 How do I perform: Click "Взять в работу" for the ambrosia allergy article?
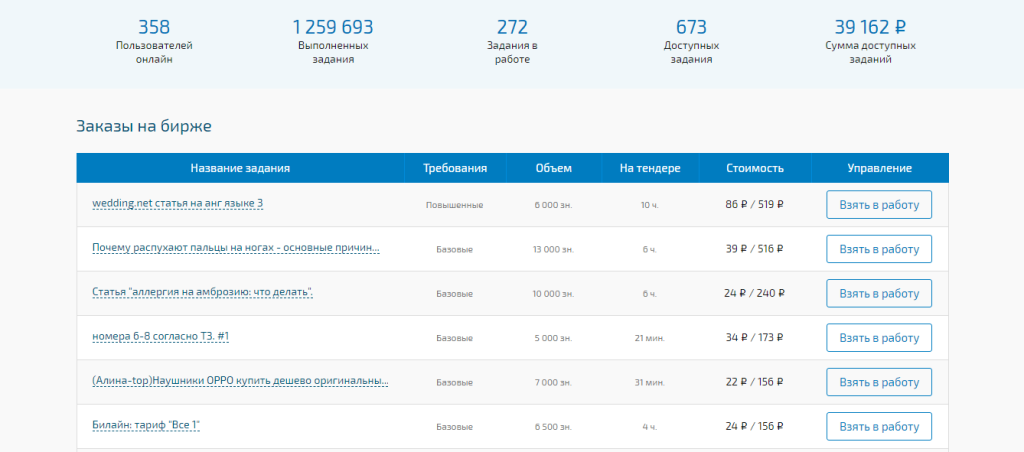coord(878,293)
